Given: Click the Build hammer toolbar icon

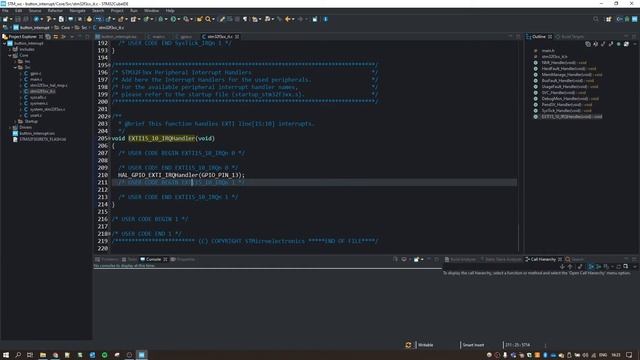Looking at the screenshot, I should coord(49,19).
